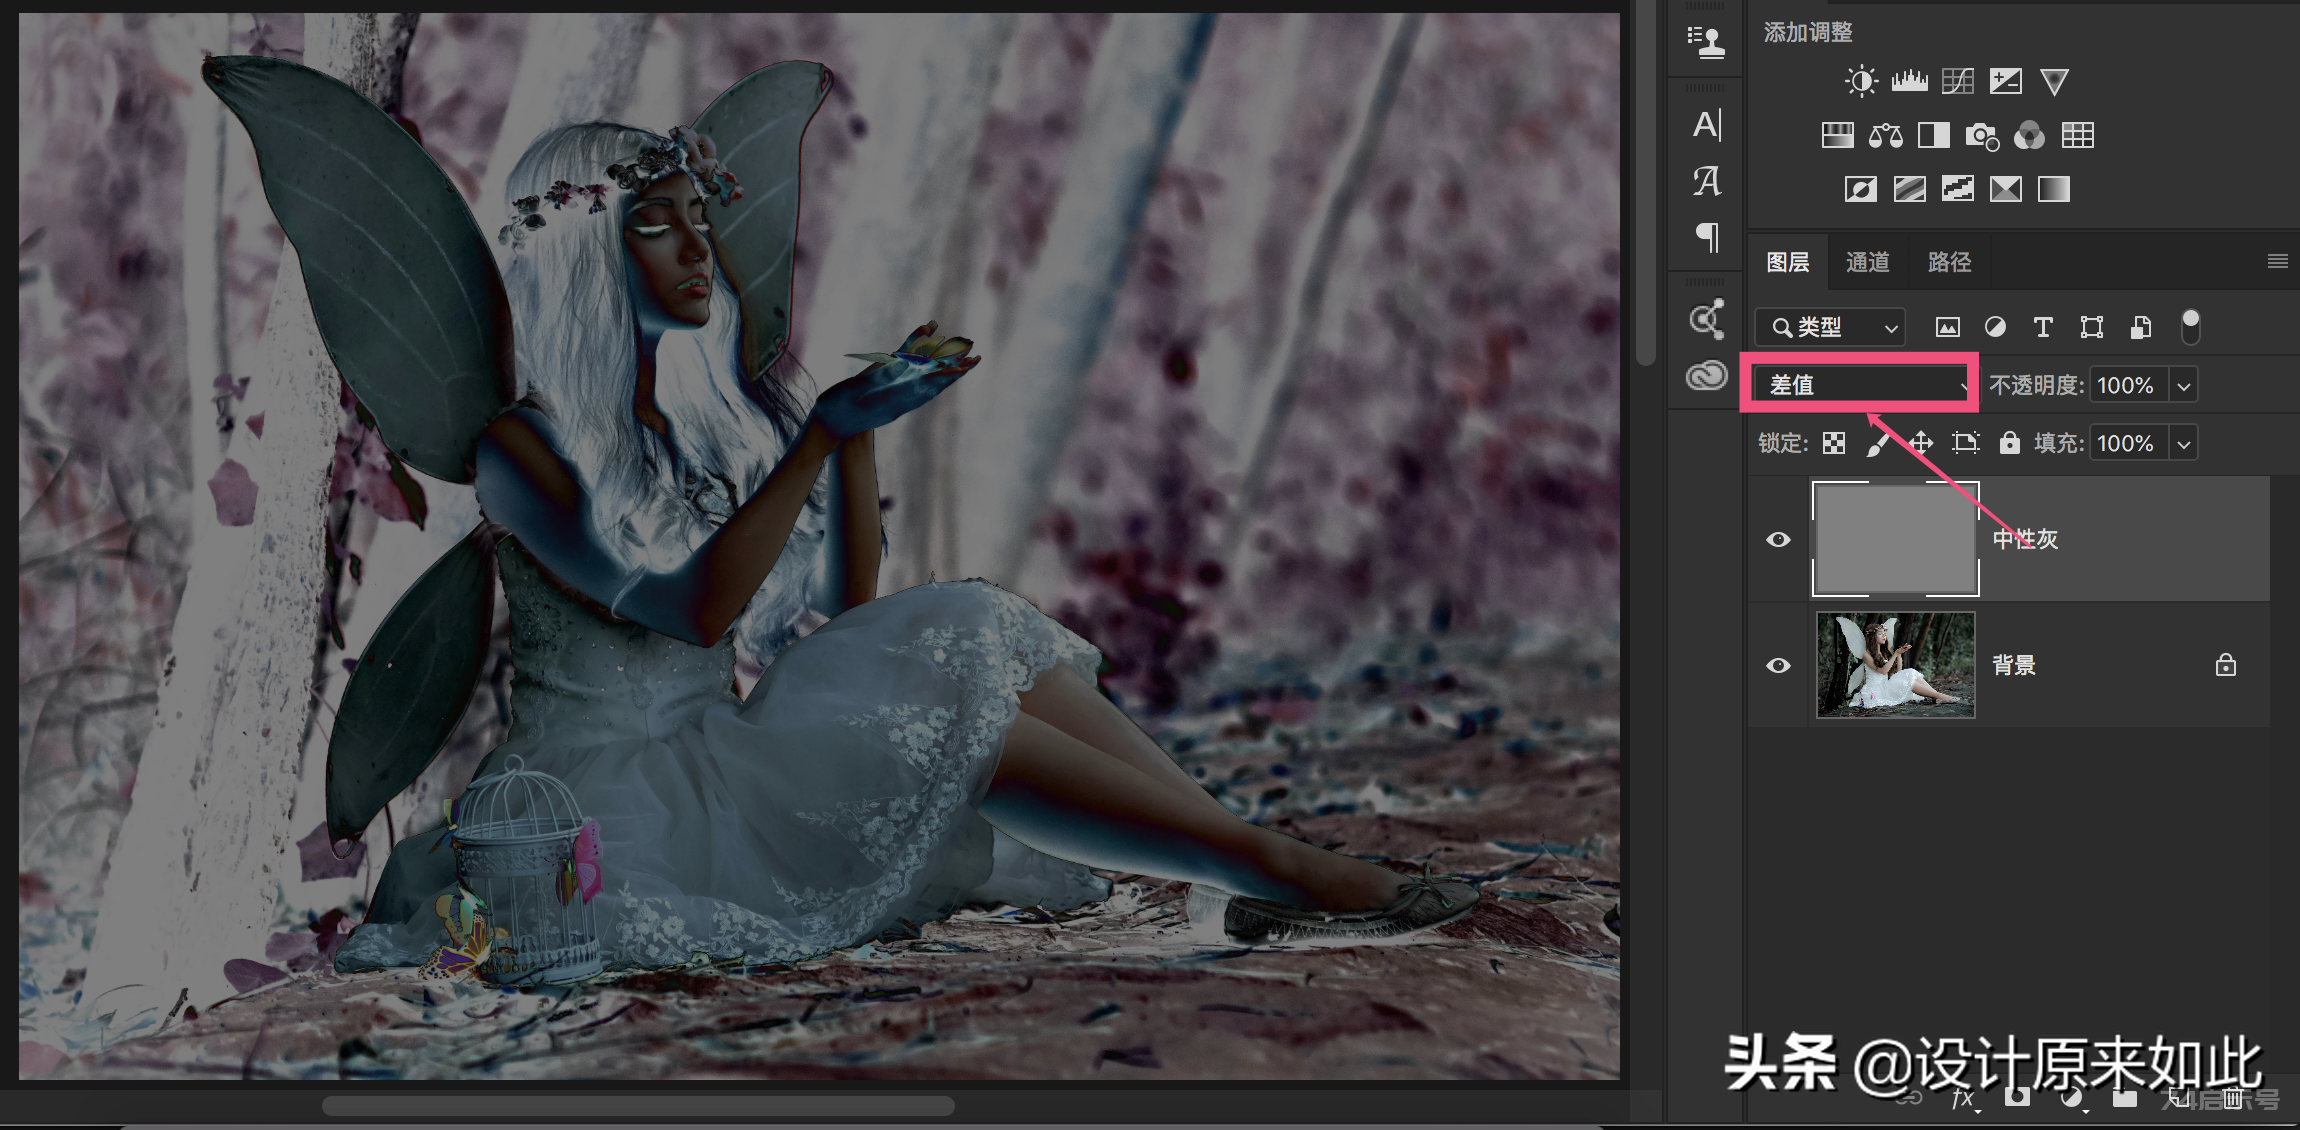Open the 不透明度 opacity slider dropdown
2300x1130 pixels.
point(2184,386)
